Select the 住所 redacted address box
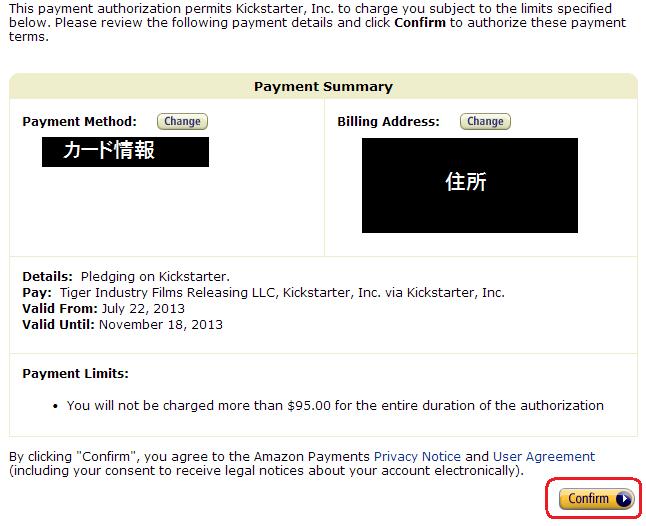Screen dimensions: 646x526 coord(470,185)
